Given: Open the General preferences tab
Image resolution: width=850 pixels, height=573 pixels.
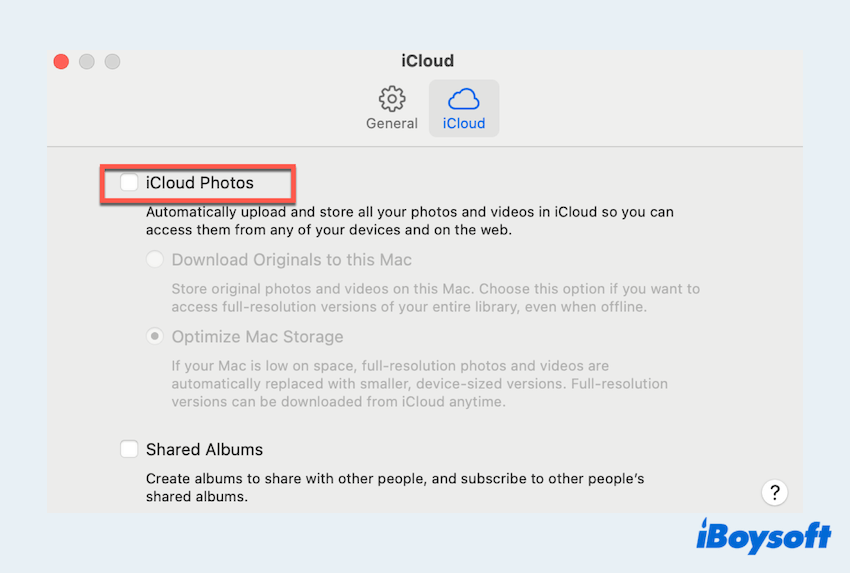Looking at the screenshot, I should click(391, 108).
